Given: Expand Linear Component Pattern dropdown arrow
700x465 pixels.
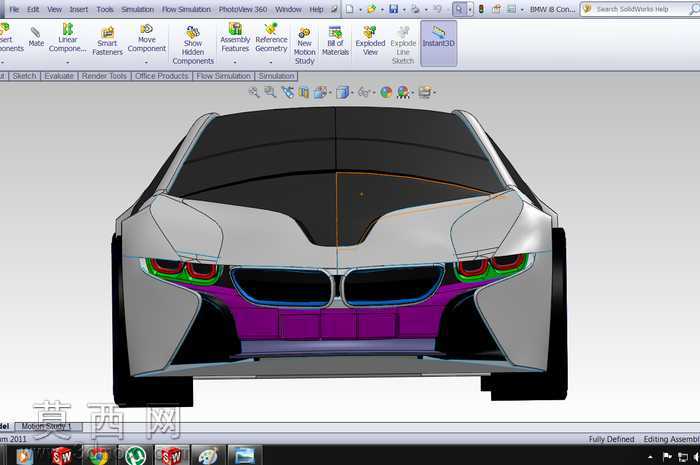Looking at the screenshot, I should (68, 62).
